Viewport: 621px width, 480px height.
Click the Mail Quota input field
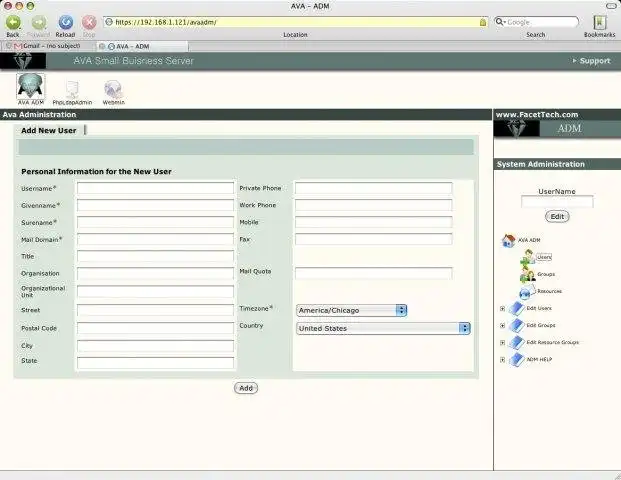tap(373, 273)
